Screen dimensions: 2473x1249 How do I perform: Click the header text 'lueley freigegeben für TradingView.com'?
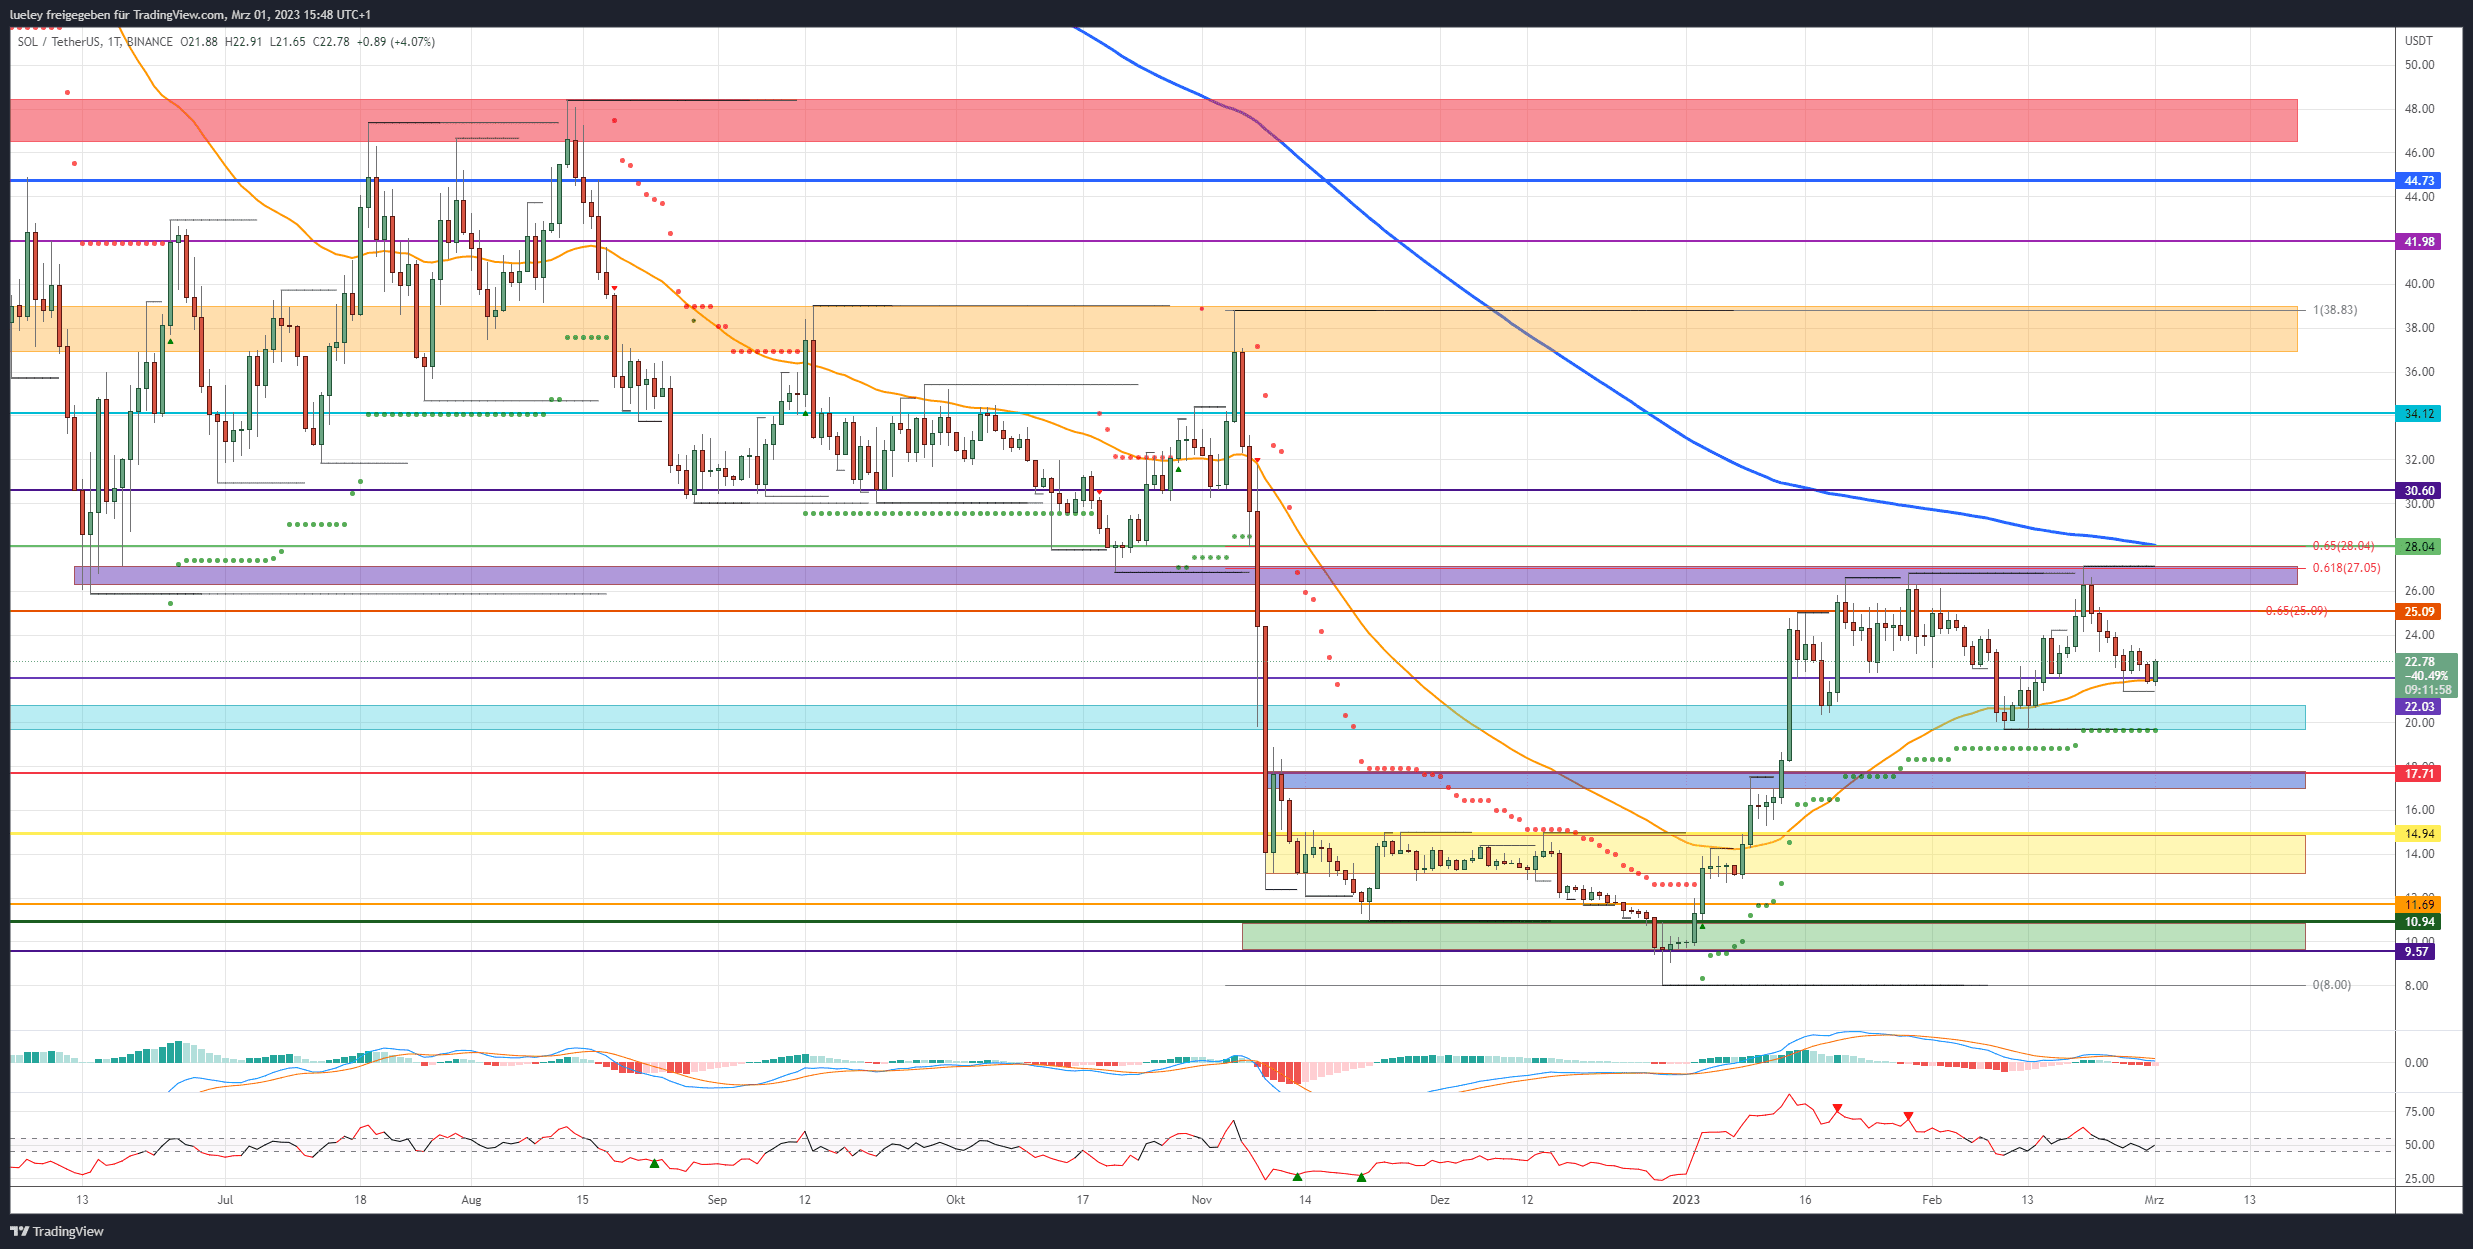coord(117,15)
